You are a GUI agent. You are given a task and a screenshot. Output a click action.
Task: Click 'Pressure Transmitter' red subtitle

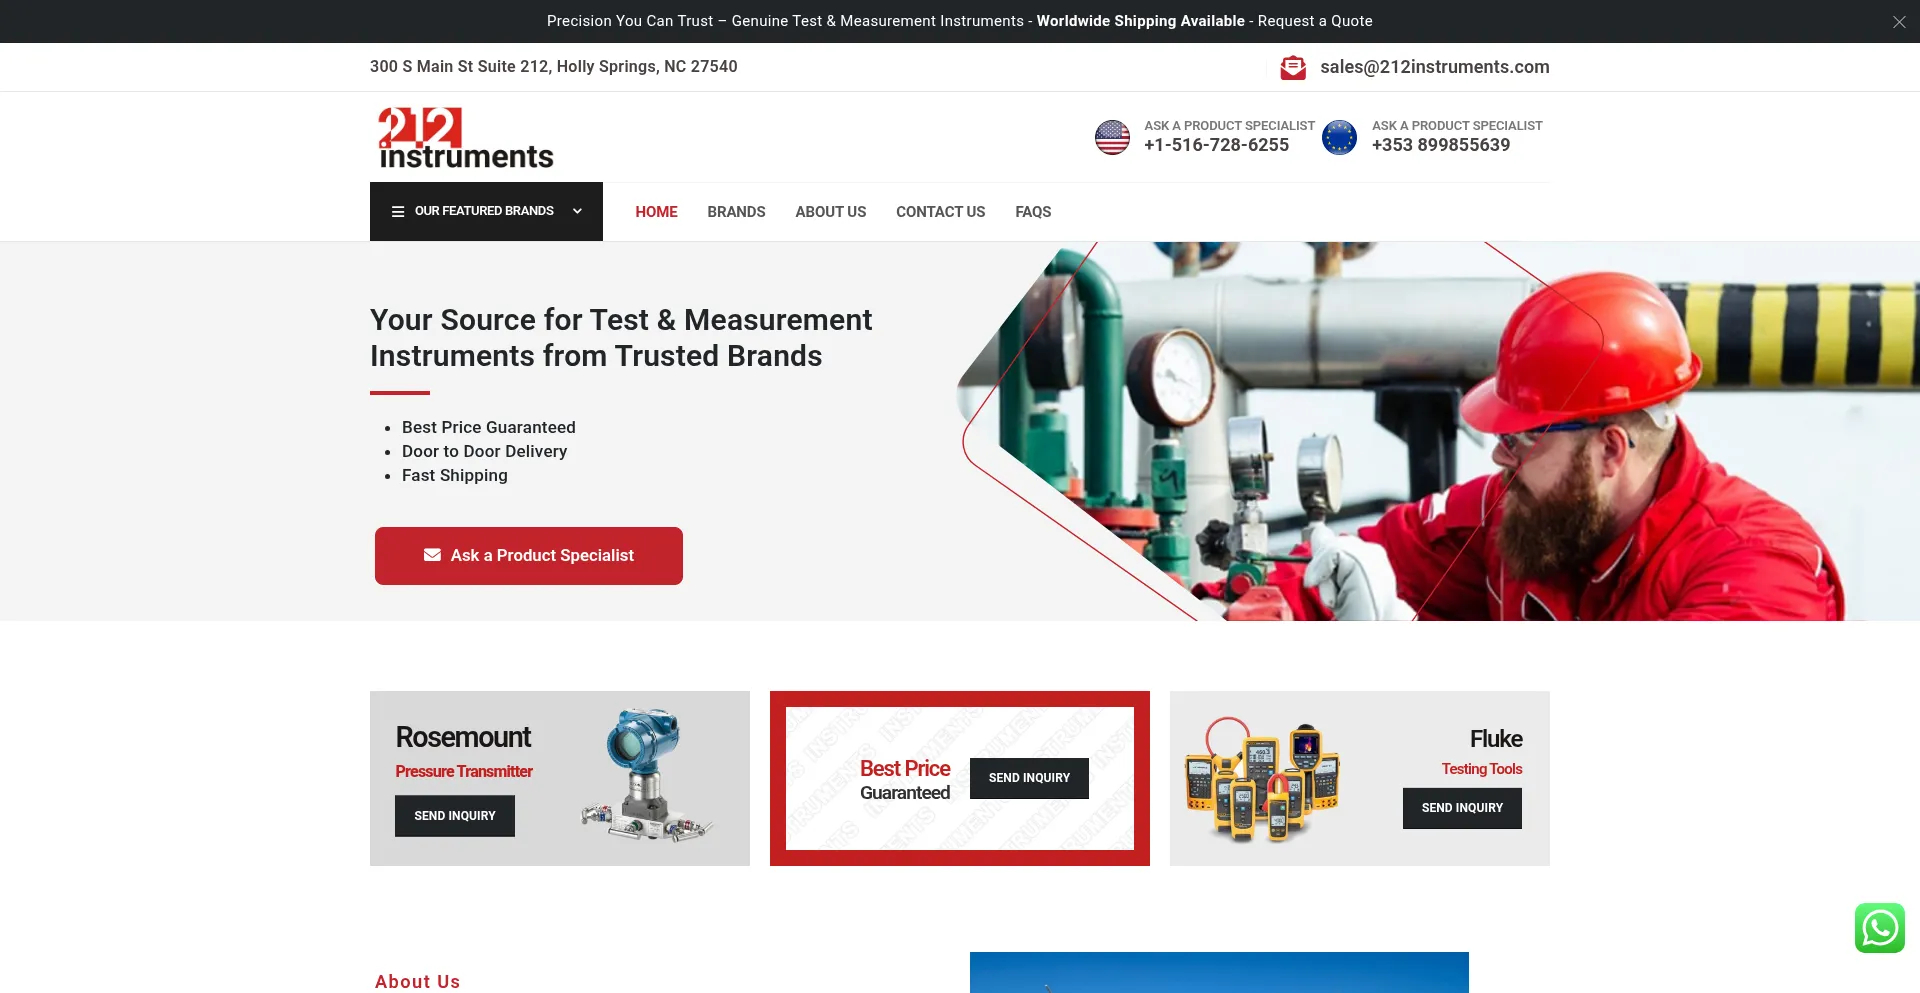[464, 772]
